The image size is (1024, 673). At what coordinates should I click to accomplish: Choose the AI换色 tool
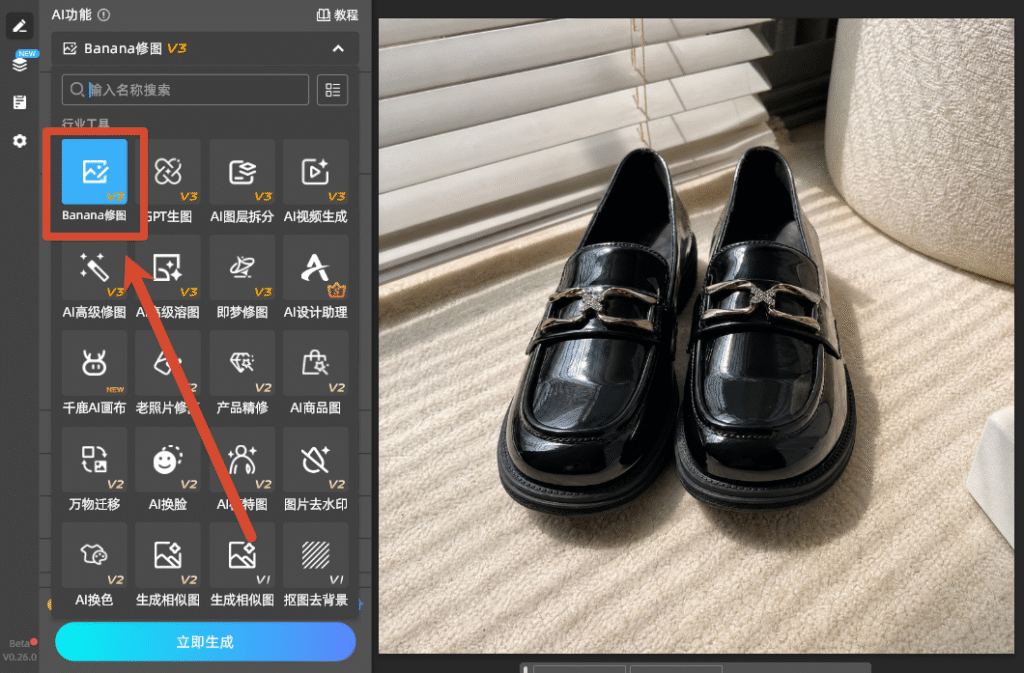tap(94, 555)
